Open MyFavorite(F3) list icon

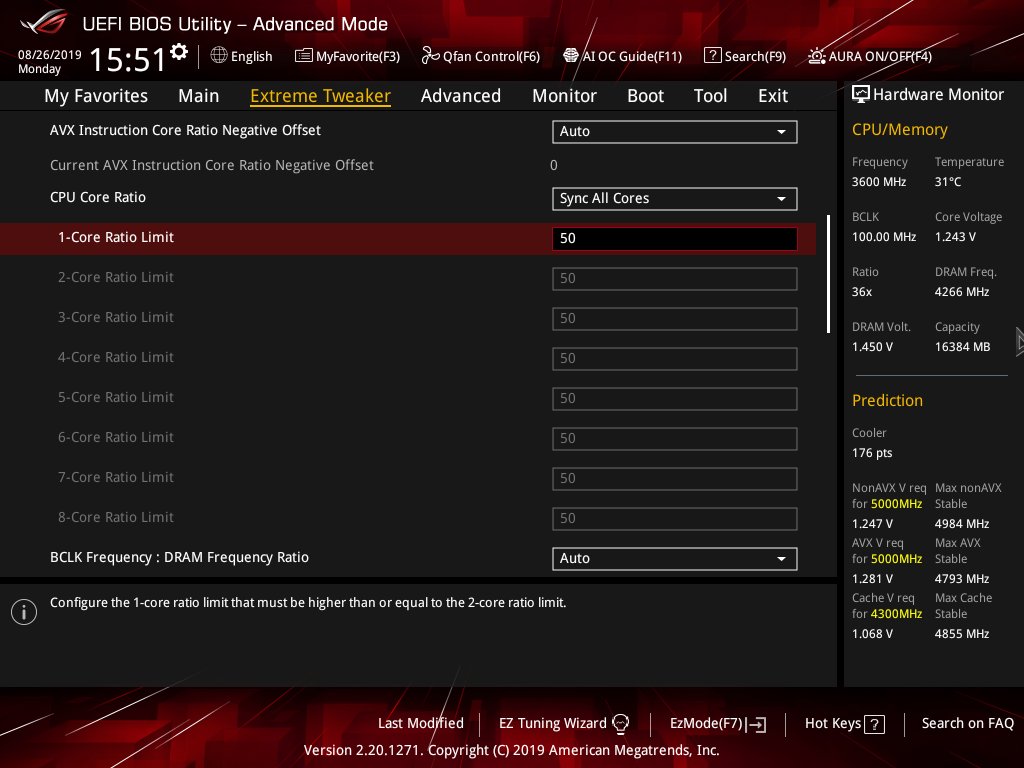tap(303, 56)
